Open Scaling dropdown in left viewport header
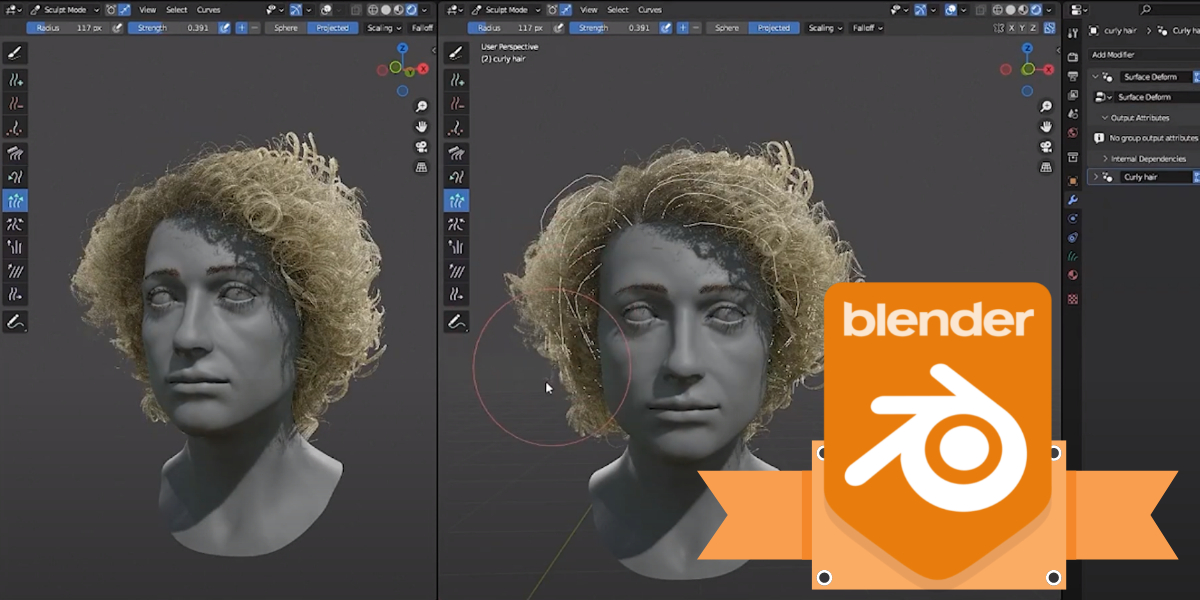Viewport: 1200px width, 600px height. tap(384, 28)
